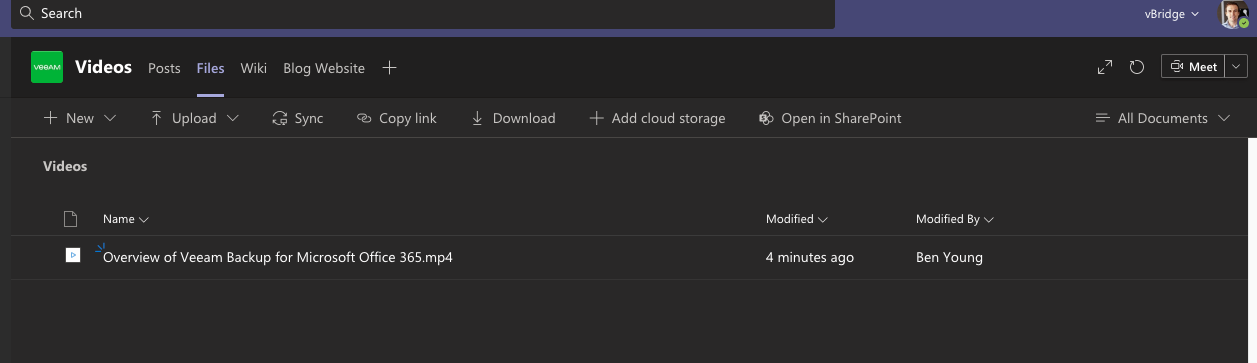Image resolution: width=1257 pixels, height=363 pixels.
Task: Open the Name column sort menu
Action: click(126, 219)
